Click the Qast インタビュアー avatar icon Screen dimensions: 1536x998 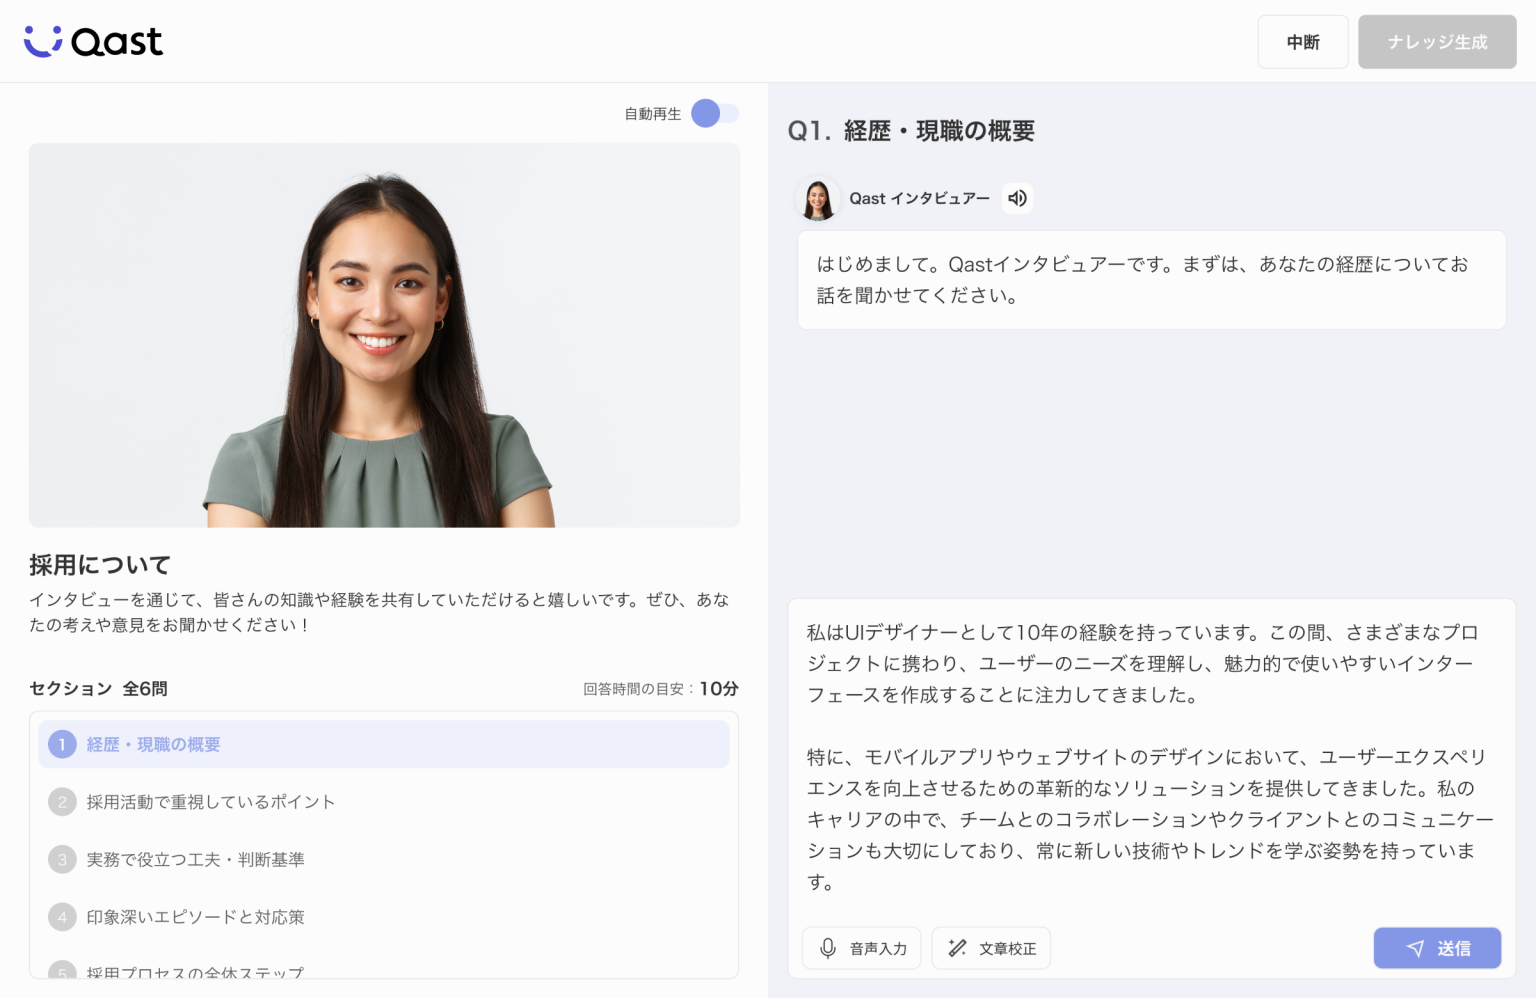[818, 198]
